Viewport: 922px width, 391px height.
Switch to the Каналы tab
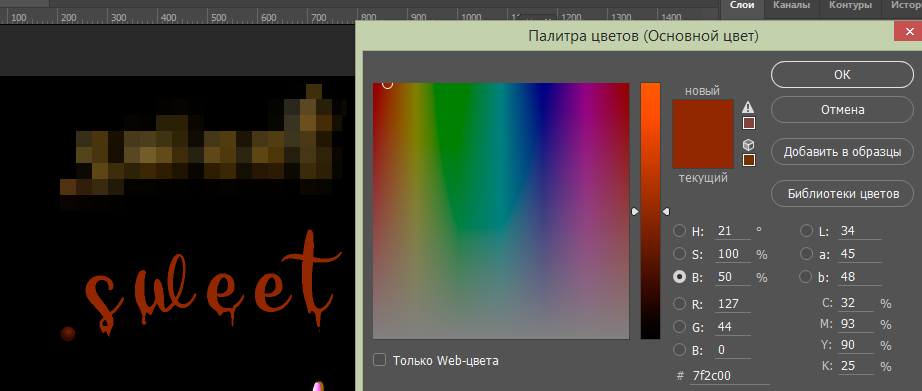pyautogui.click(x=791, y=6)
